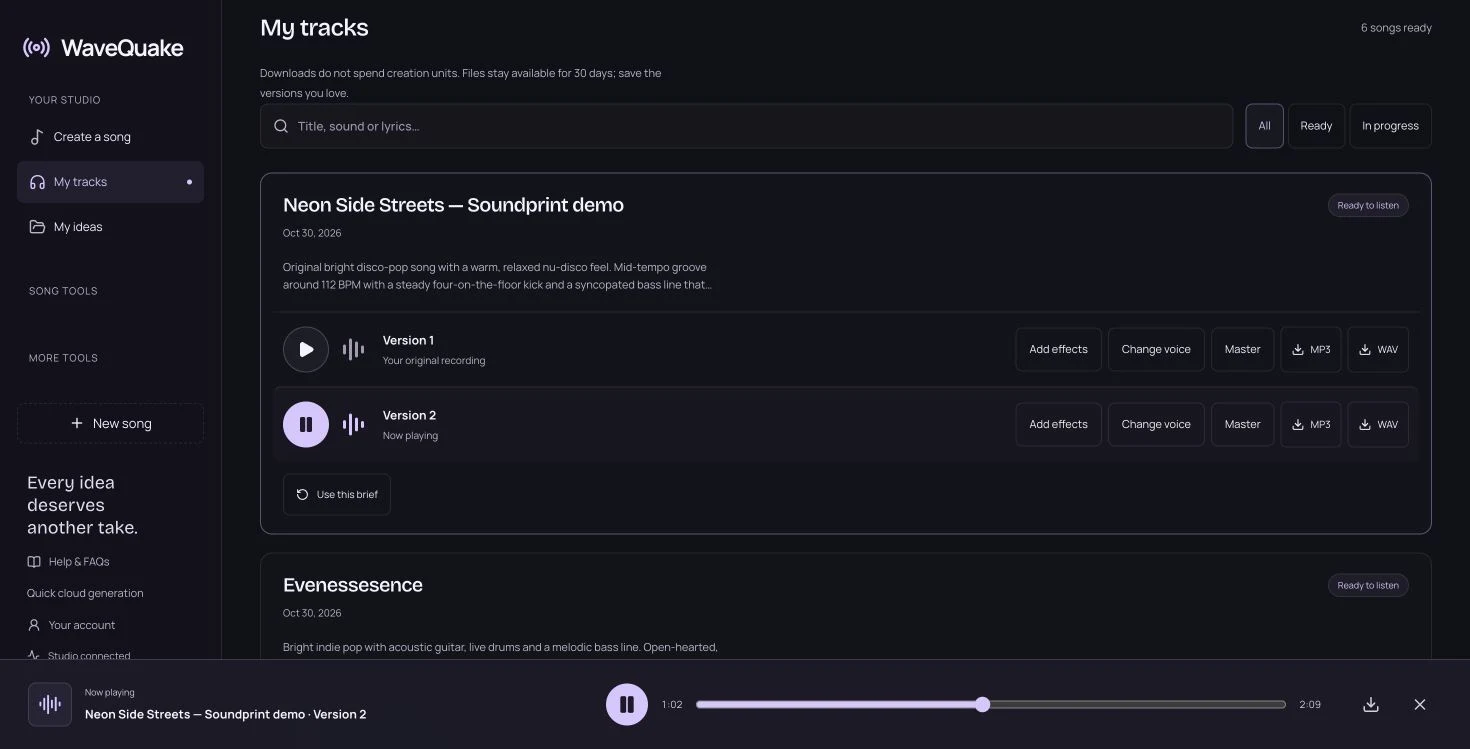Click the waveform icon of Version 2
Viewport: 1470px width, 749px height.
[353, 424]
